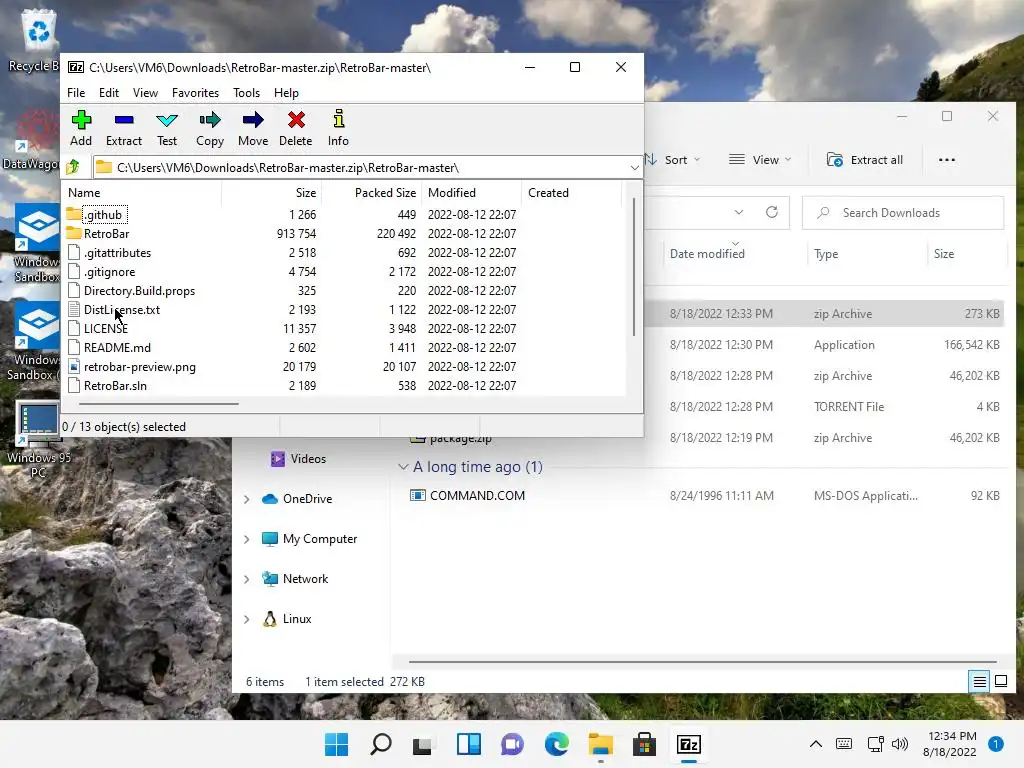
Task: Open the Tools menu in 7-Zip
Action: click(x=246, y=93)
